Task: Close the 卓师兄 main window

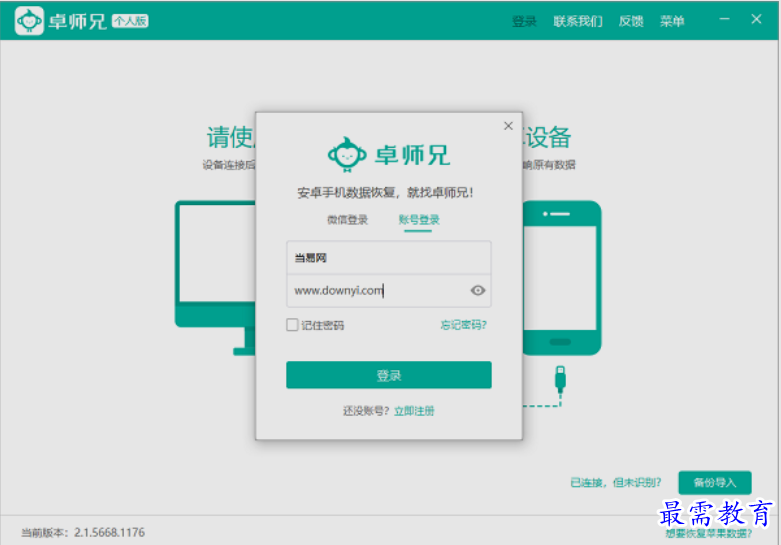Action: 756,19
